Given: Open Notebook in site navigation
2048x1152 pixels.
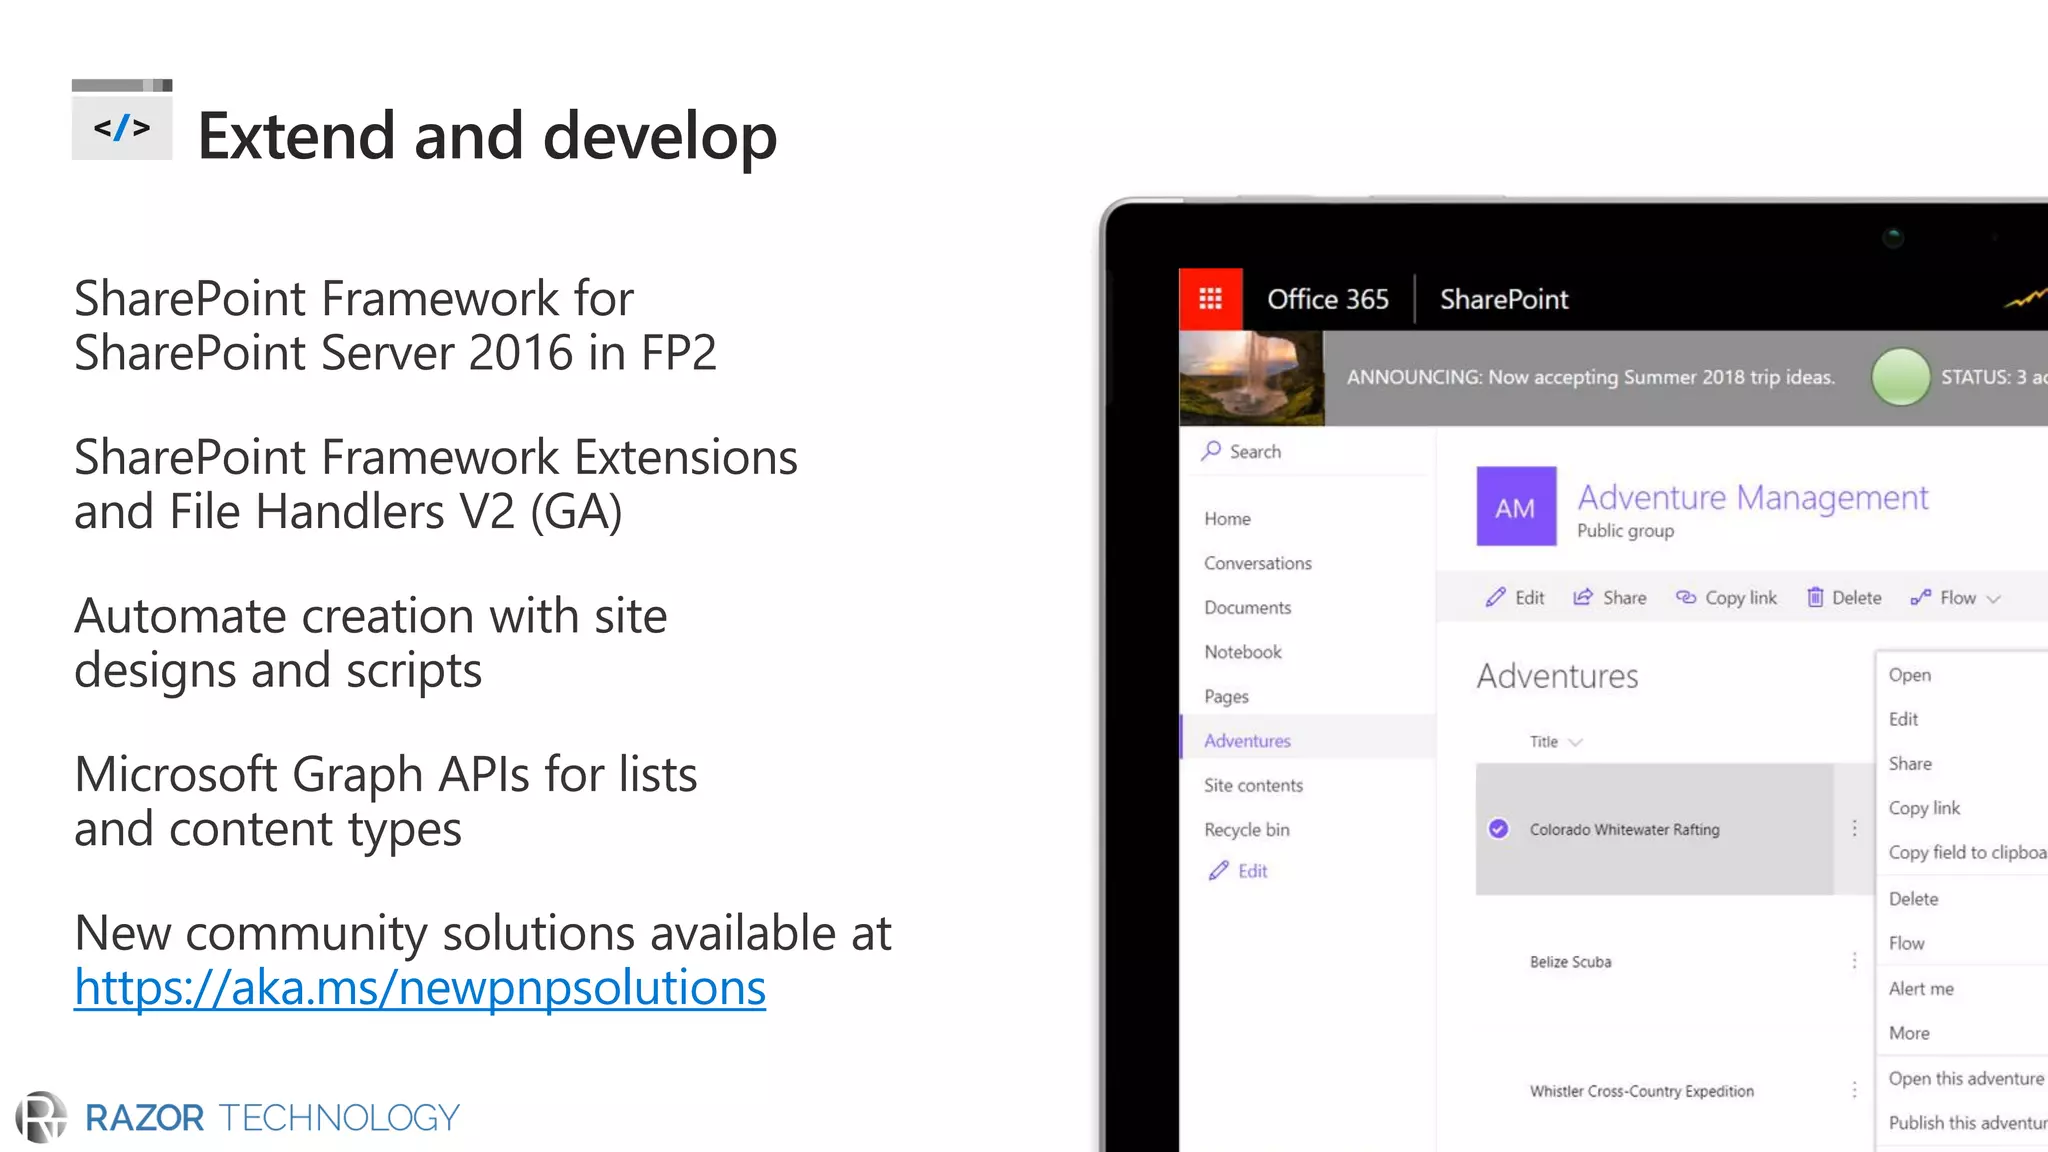Looking at the screenshot, I should [x=1243, y=652].
